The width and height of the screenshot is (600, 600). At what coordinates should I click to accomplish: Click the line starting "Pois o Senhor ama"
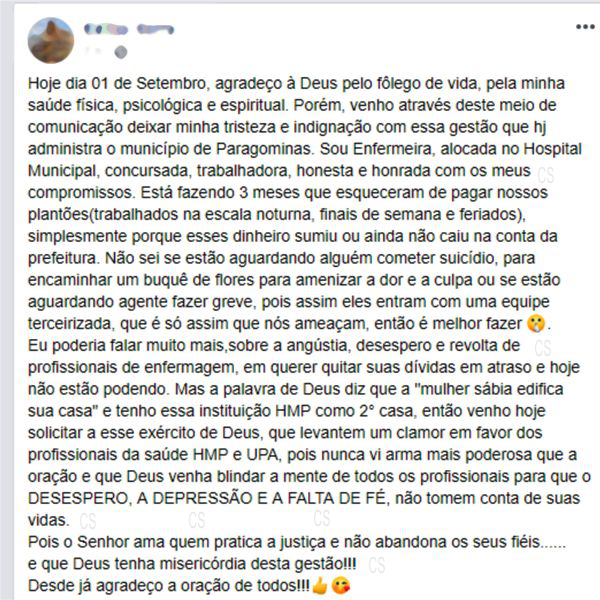click(297, 542)
